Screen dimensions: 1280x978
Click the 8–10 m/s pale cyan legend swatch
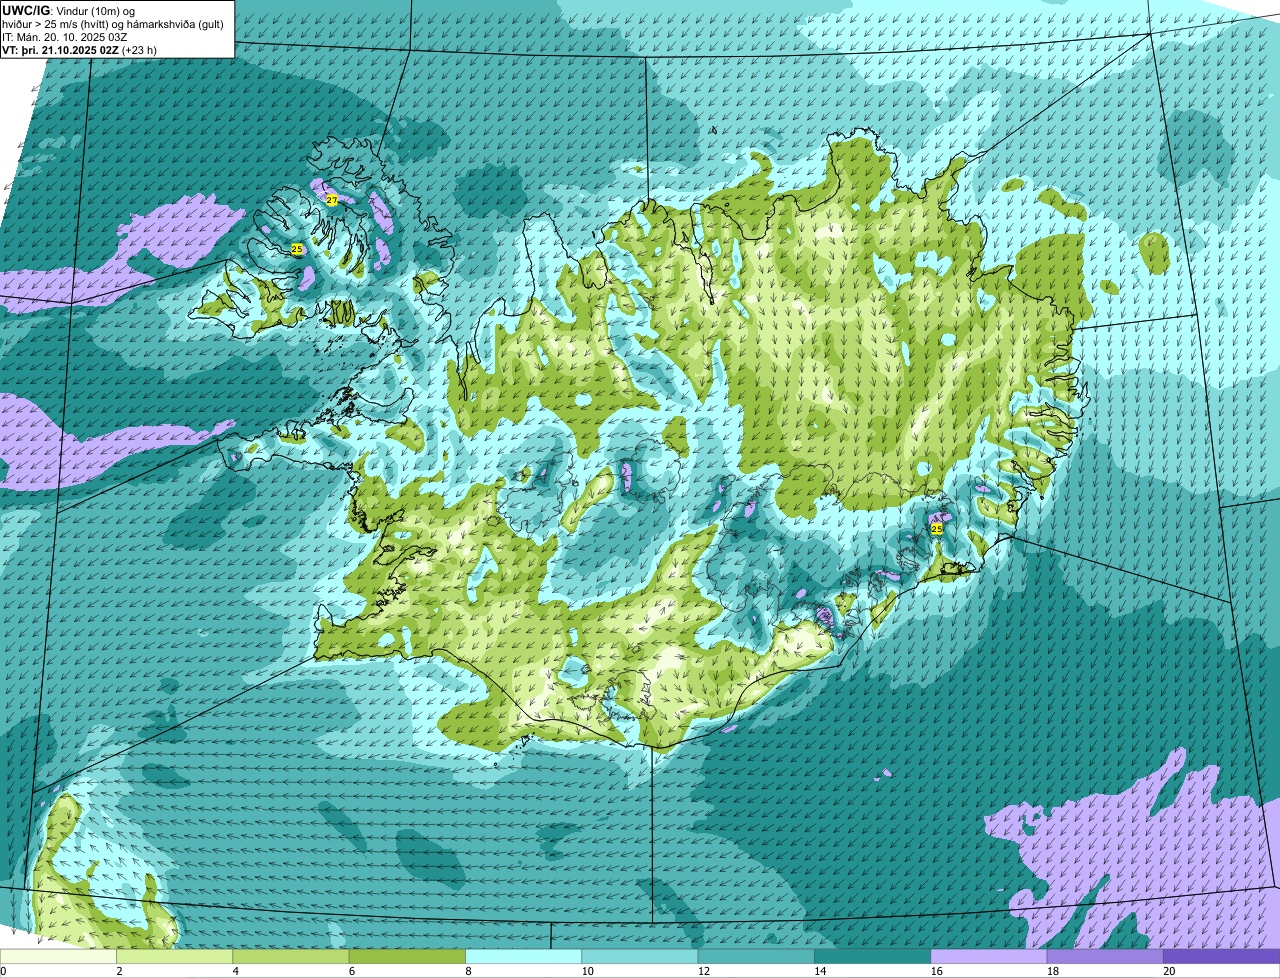[x=523, y=957]
